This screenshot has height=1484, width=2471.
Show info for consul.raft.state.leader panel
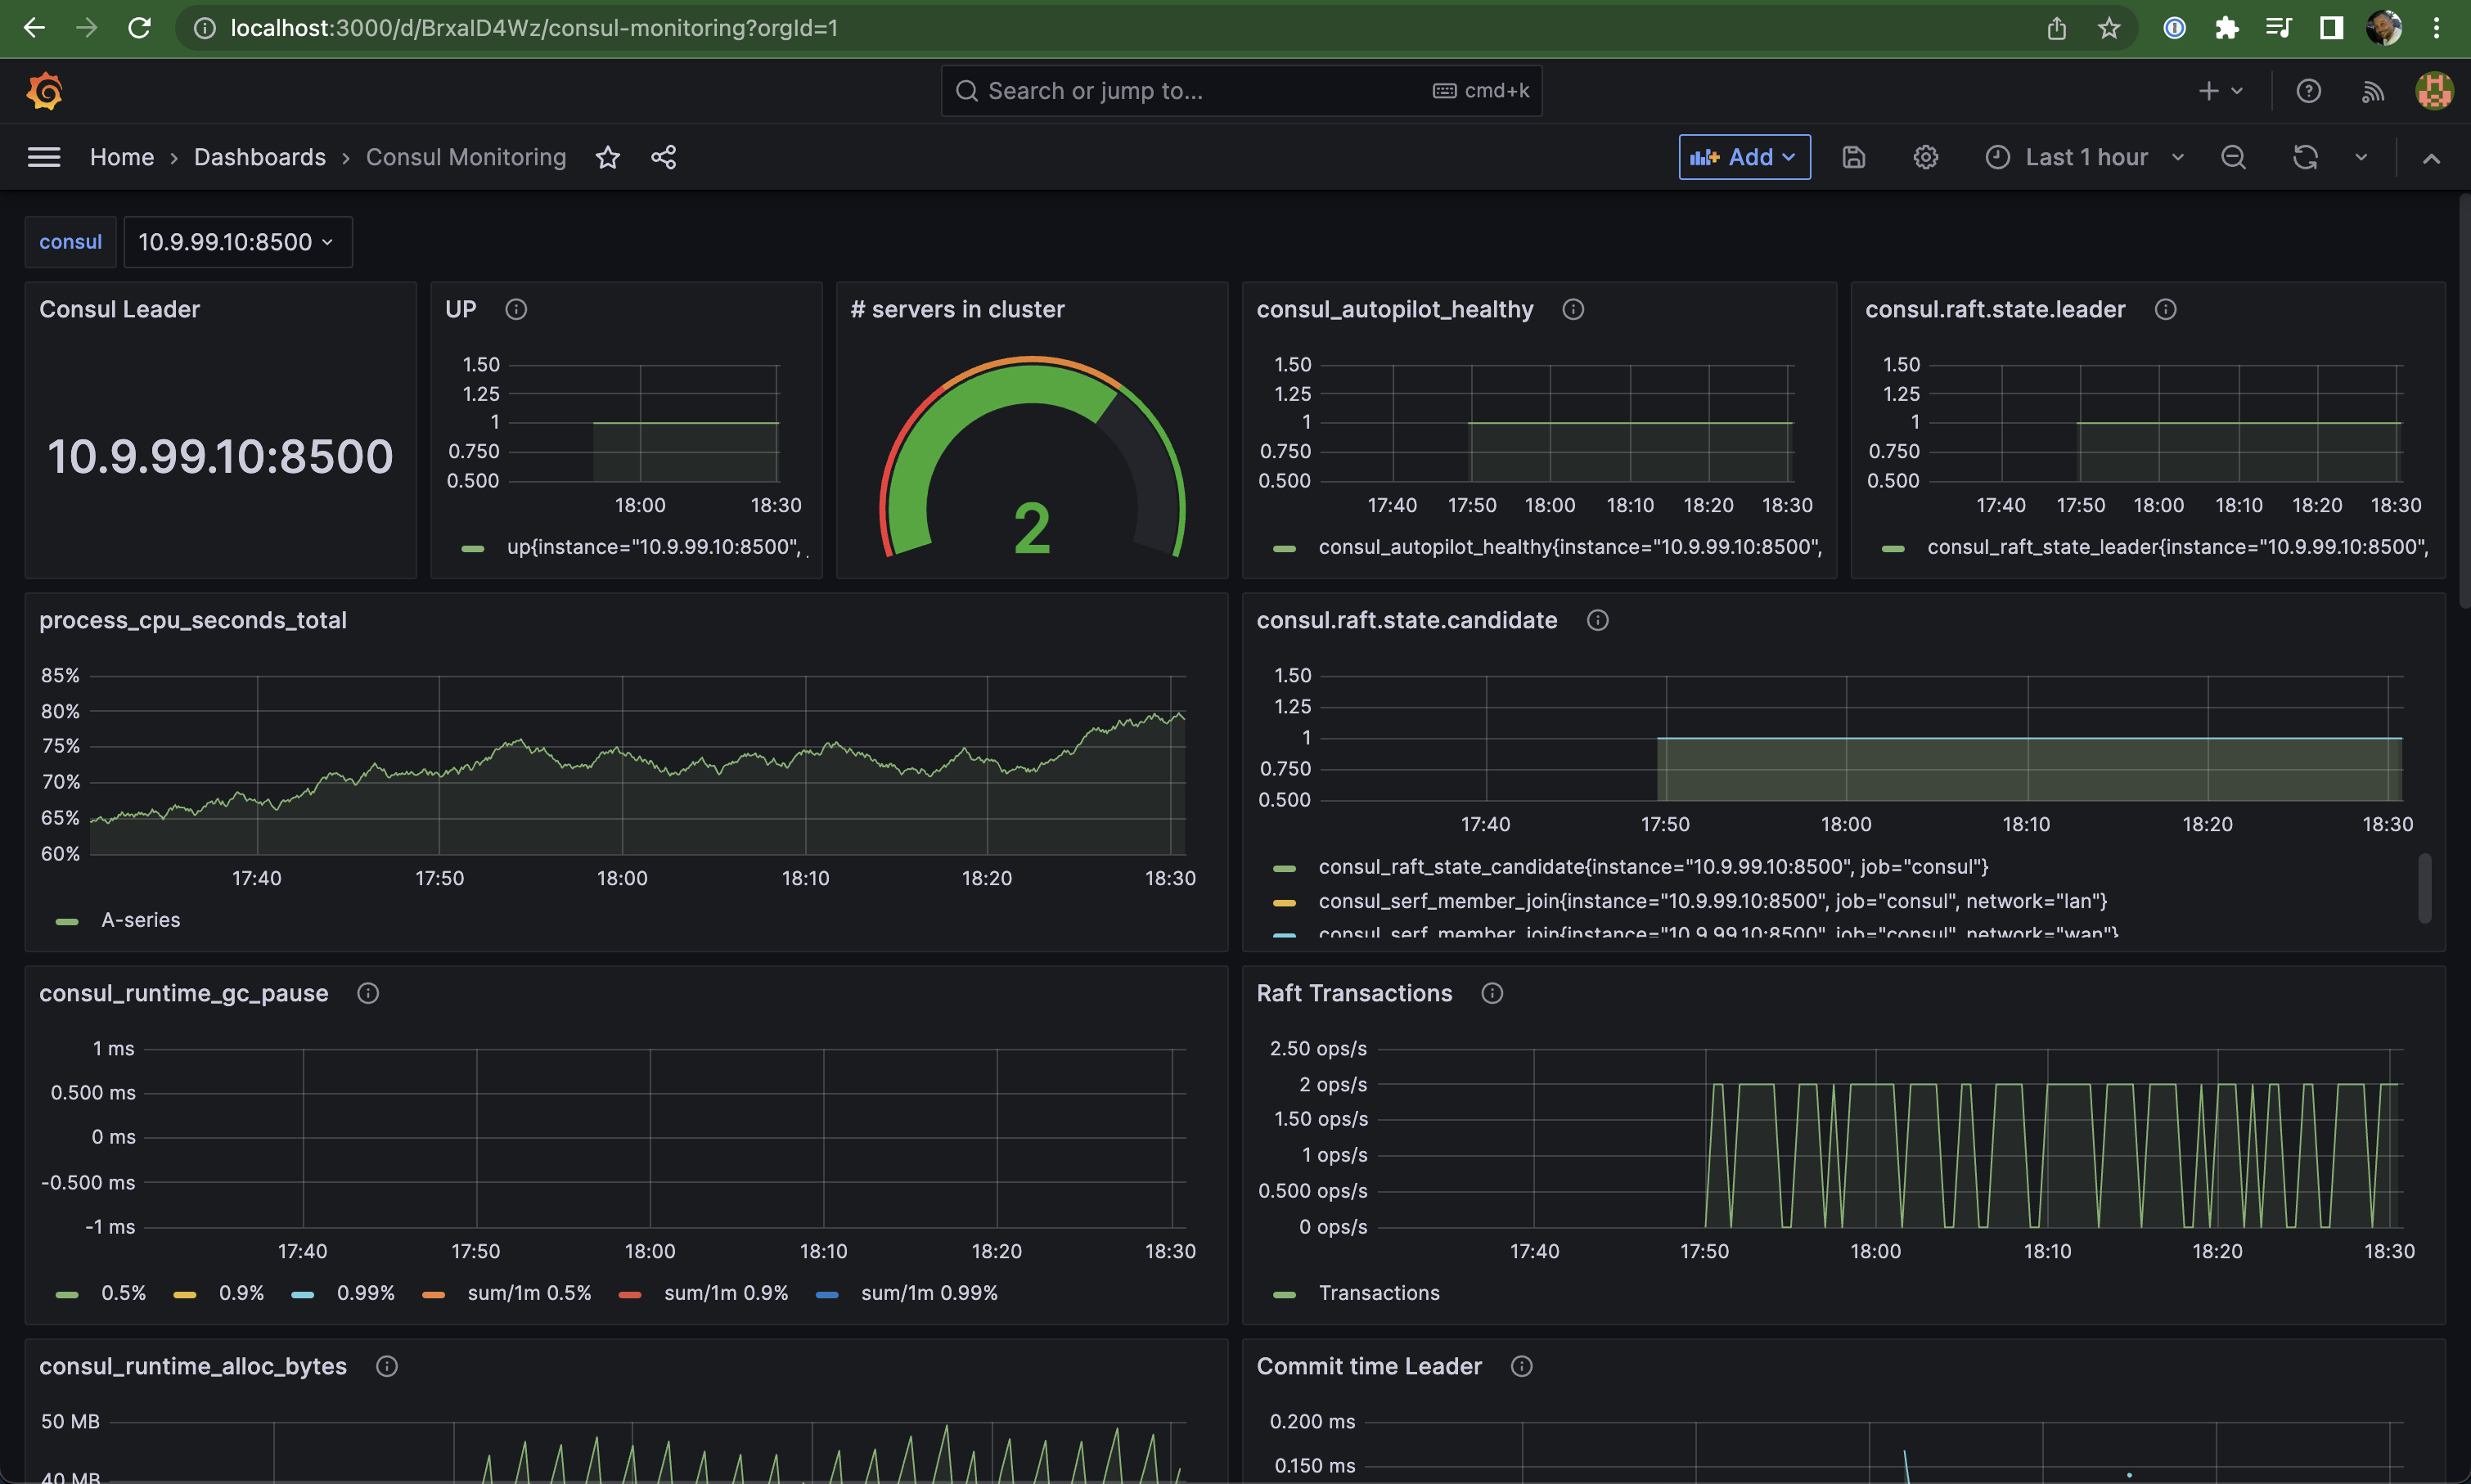2165,309
